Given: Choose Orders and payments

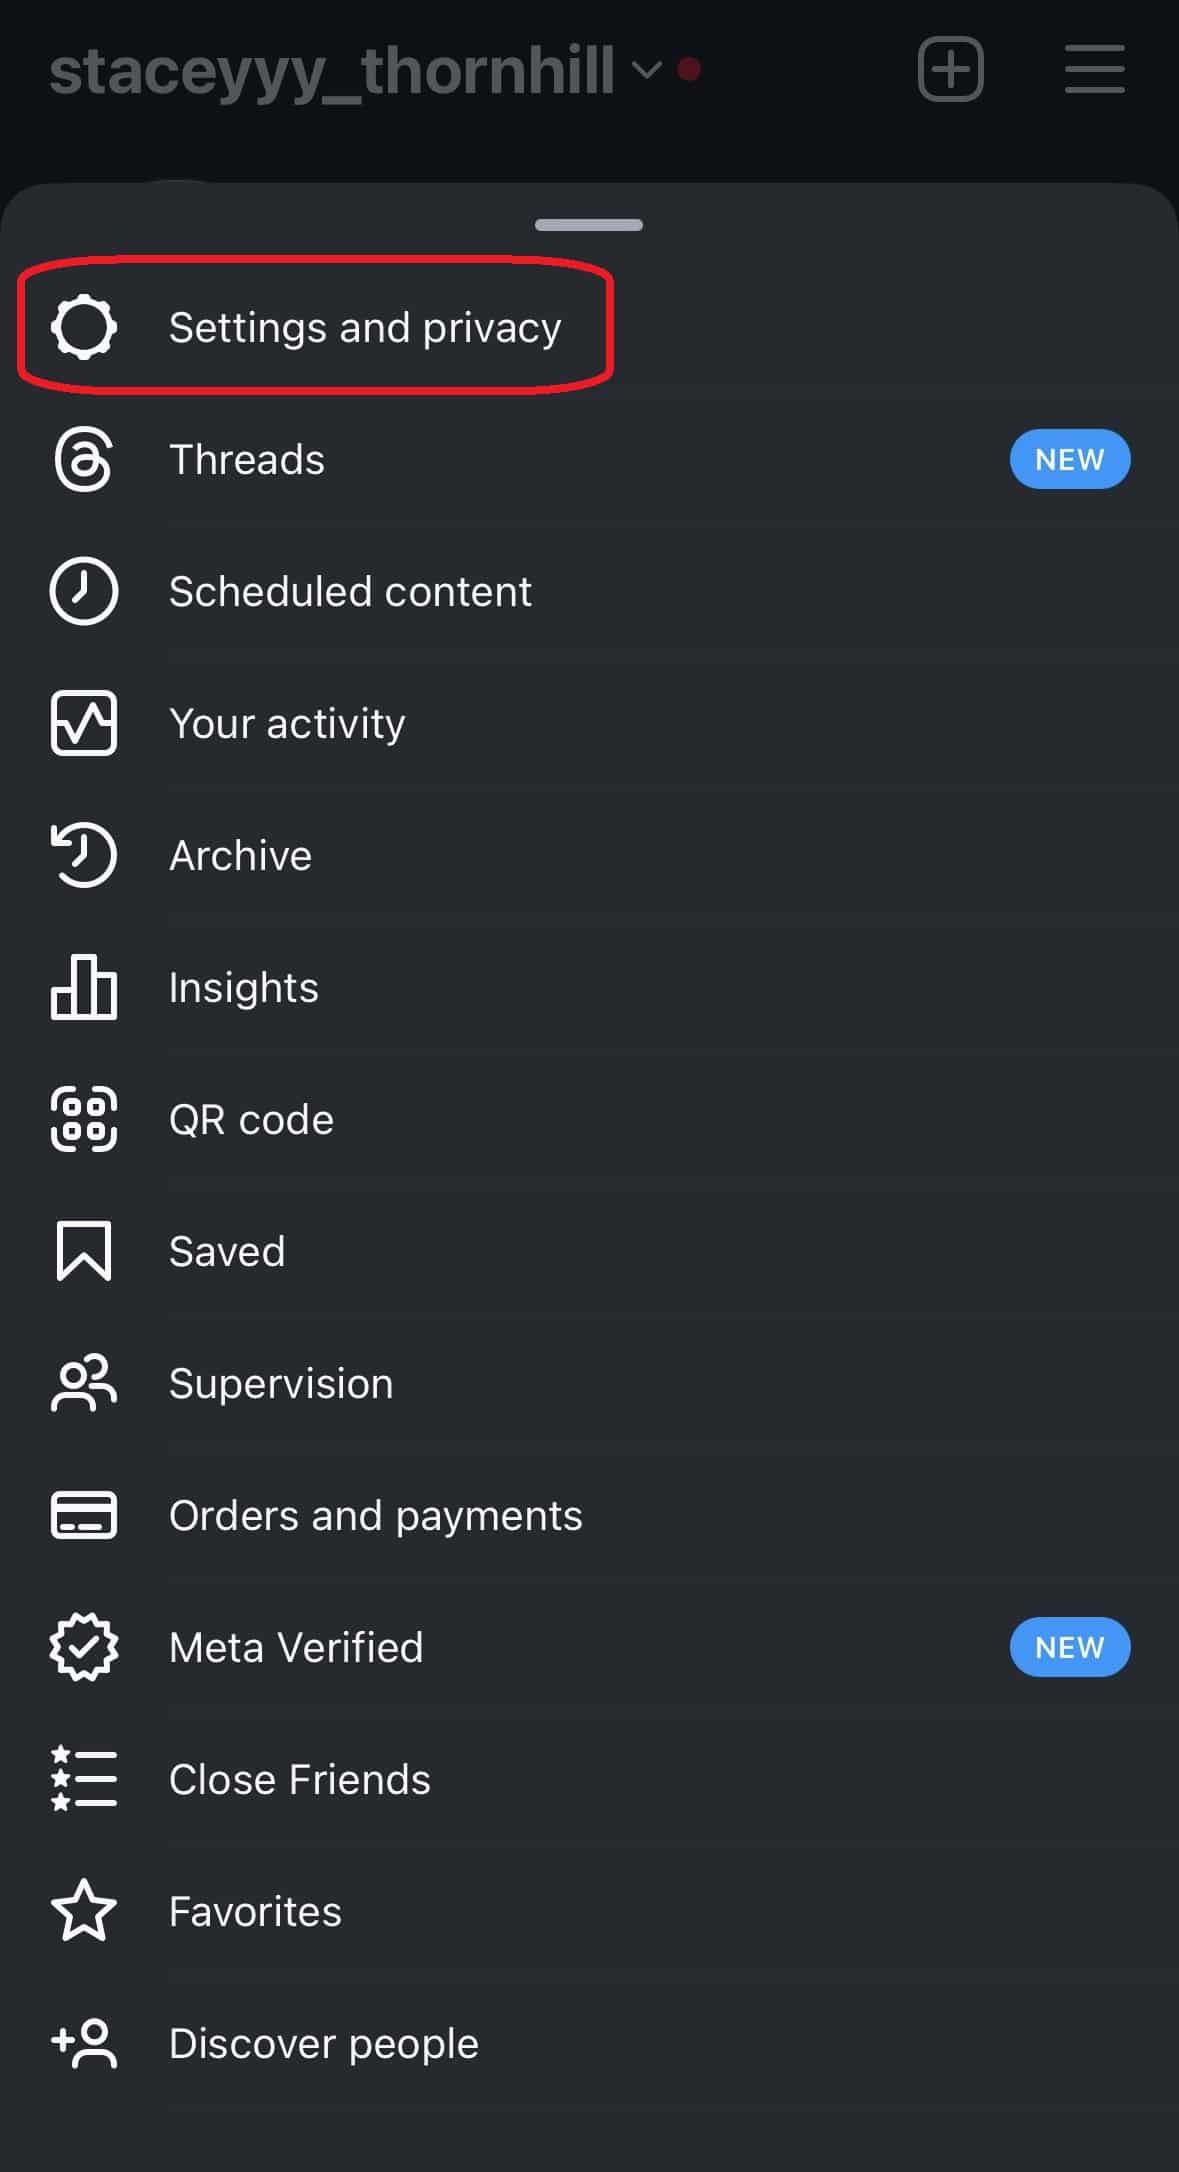Looking at the screenshot, I should click(375, 1515).
